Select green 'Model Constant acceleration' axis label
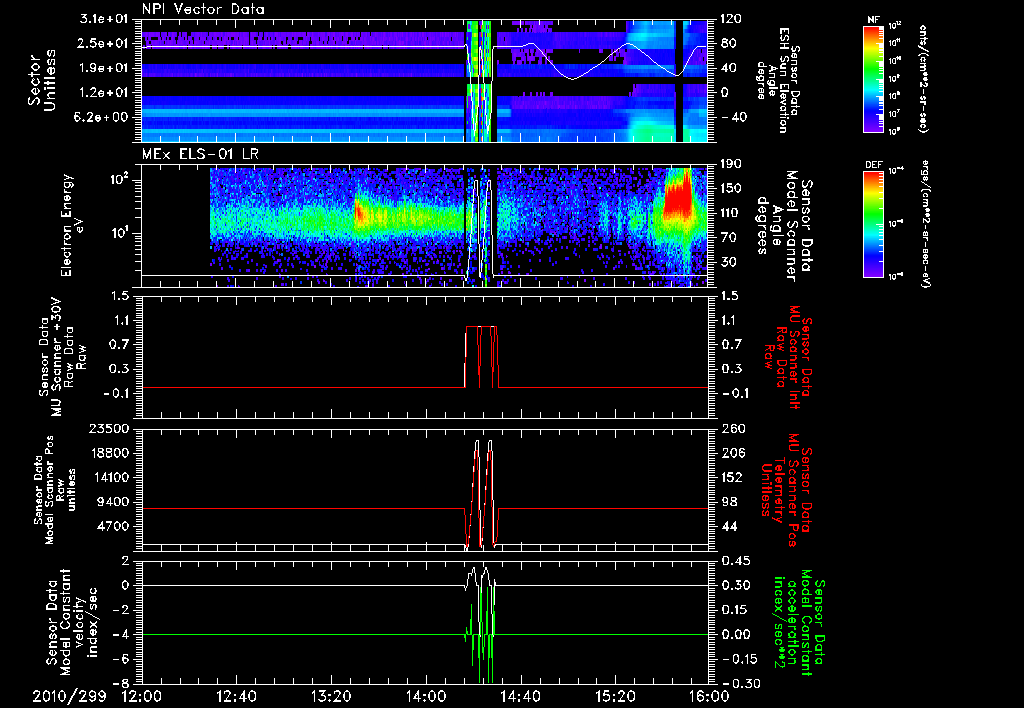 [x=798, y=622]
